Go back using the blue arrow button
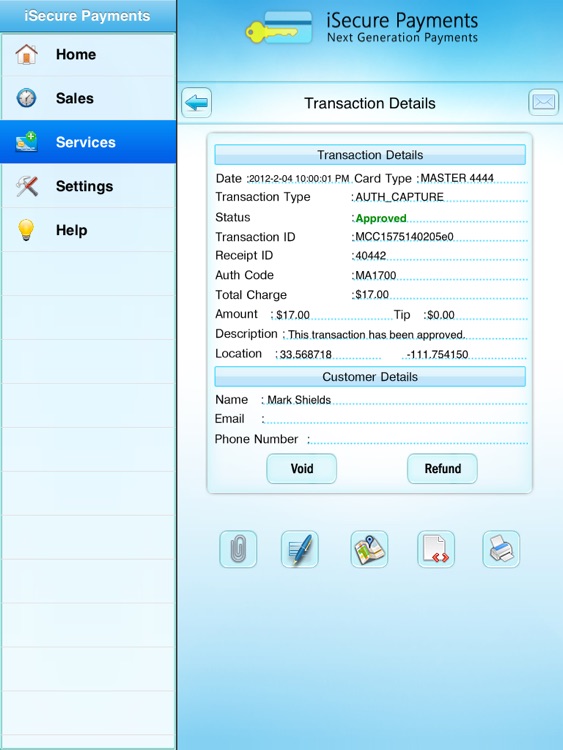The height and width of the screenshot is (750, 563). tap(196, 102)
